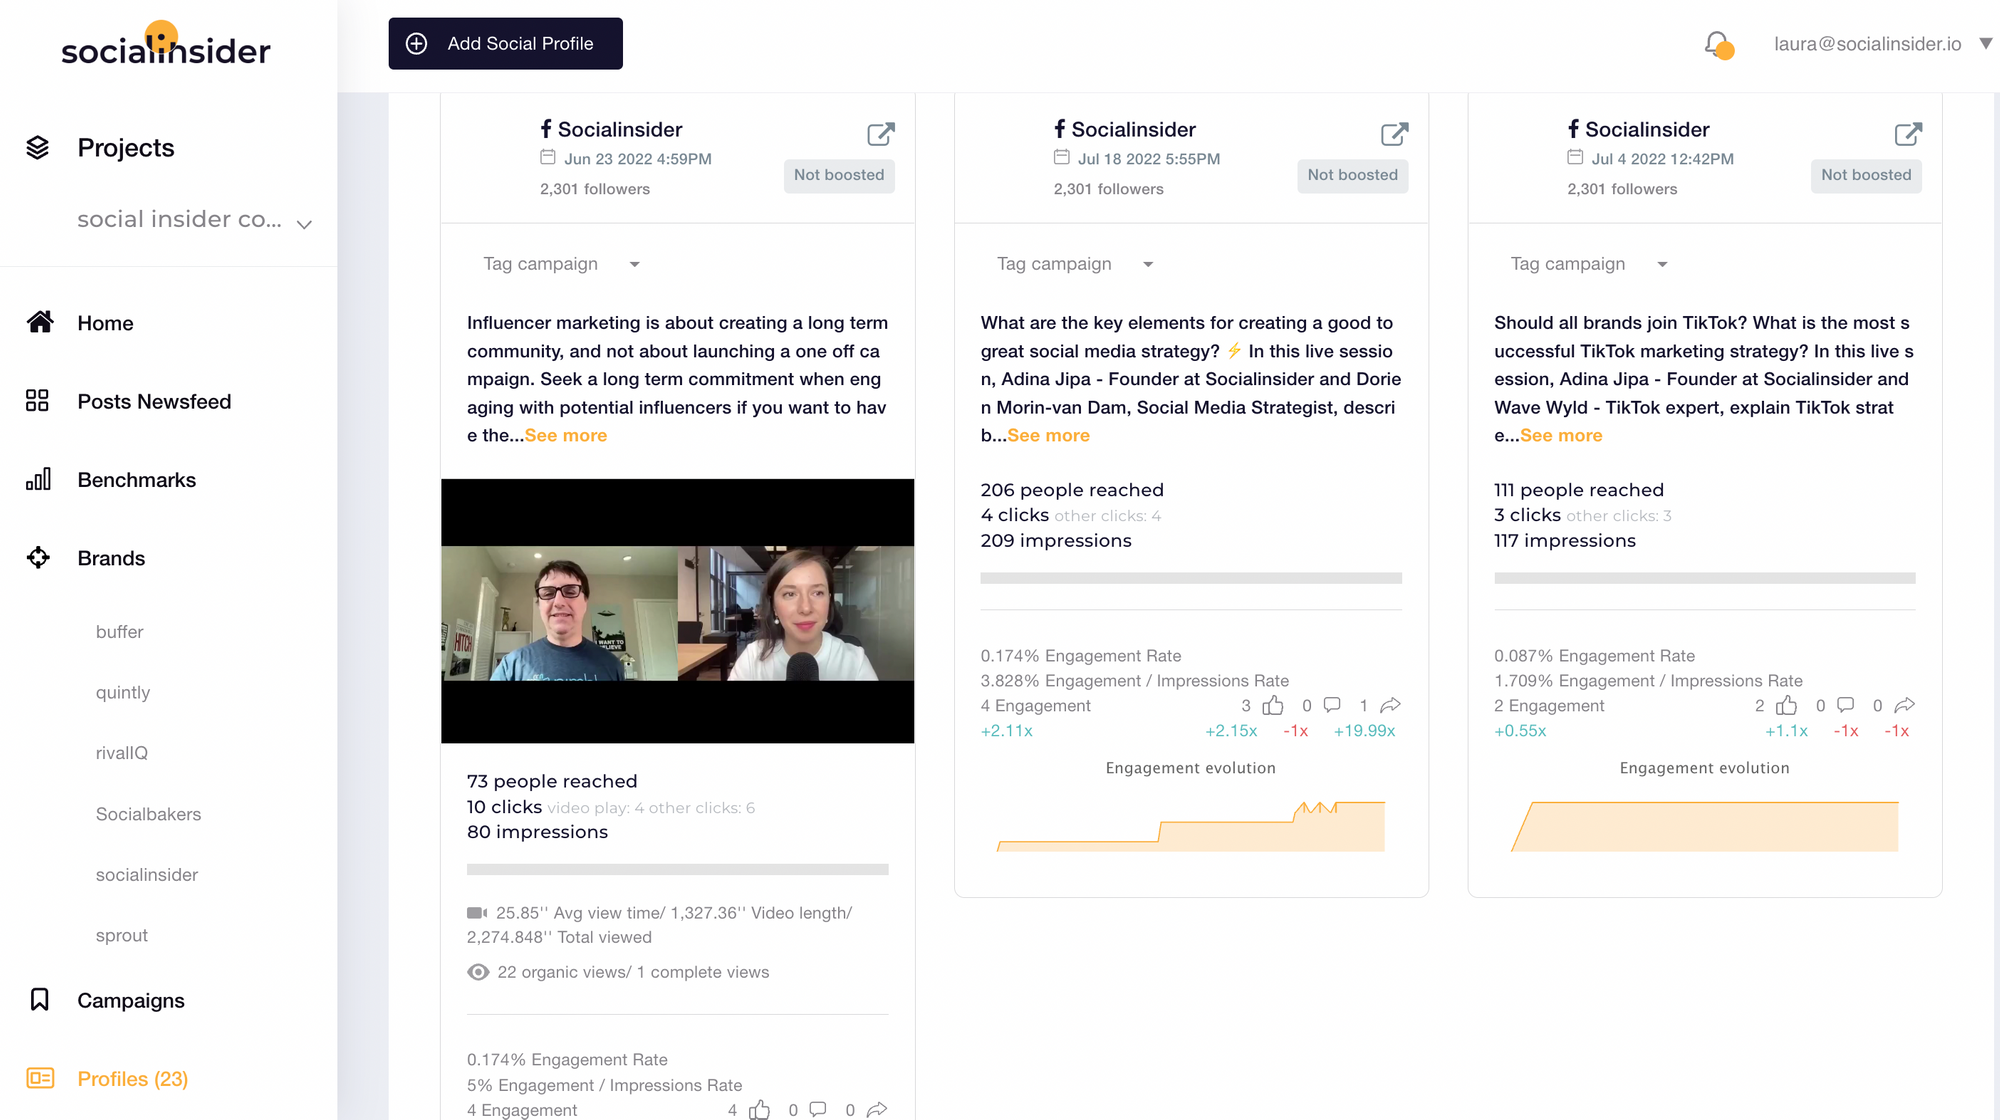The height and width of the screenshot is (1120, 2000).
Task: Click the likes thumbs-up icon on Jul 4 post
Action: pyautogui.click(x=1787, y=706)
